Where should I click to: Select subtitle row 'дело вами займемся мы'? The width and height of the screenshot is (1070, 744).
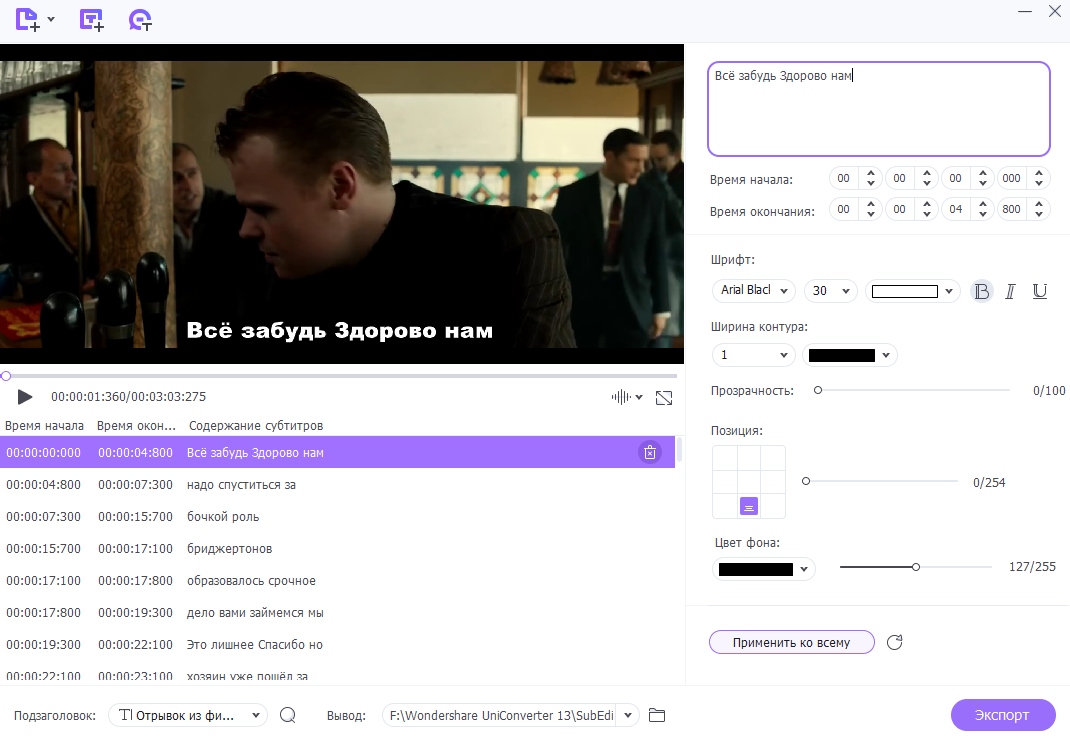337,613
